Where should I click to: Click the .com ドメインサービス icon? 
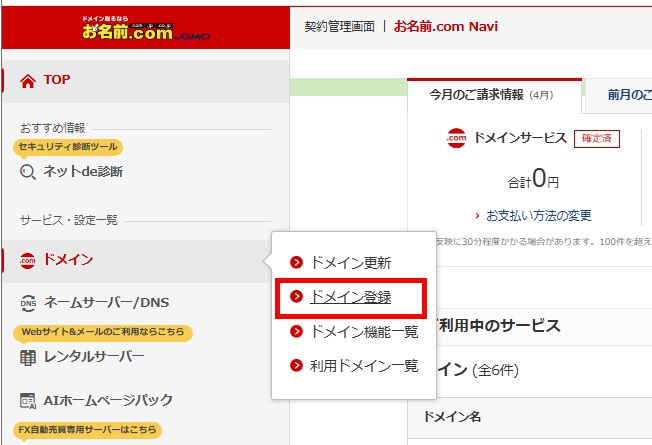pos(456,138)
